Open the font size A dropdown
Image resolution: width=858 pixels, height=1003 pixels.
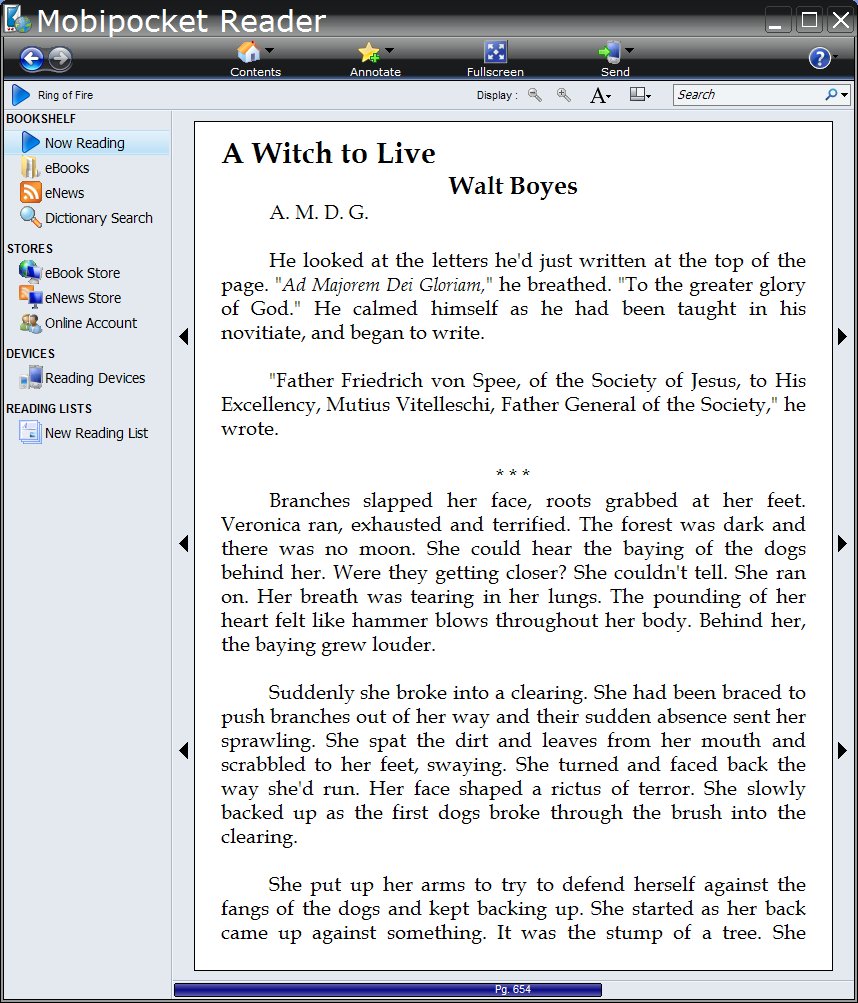[x=600, y=95]
